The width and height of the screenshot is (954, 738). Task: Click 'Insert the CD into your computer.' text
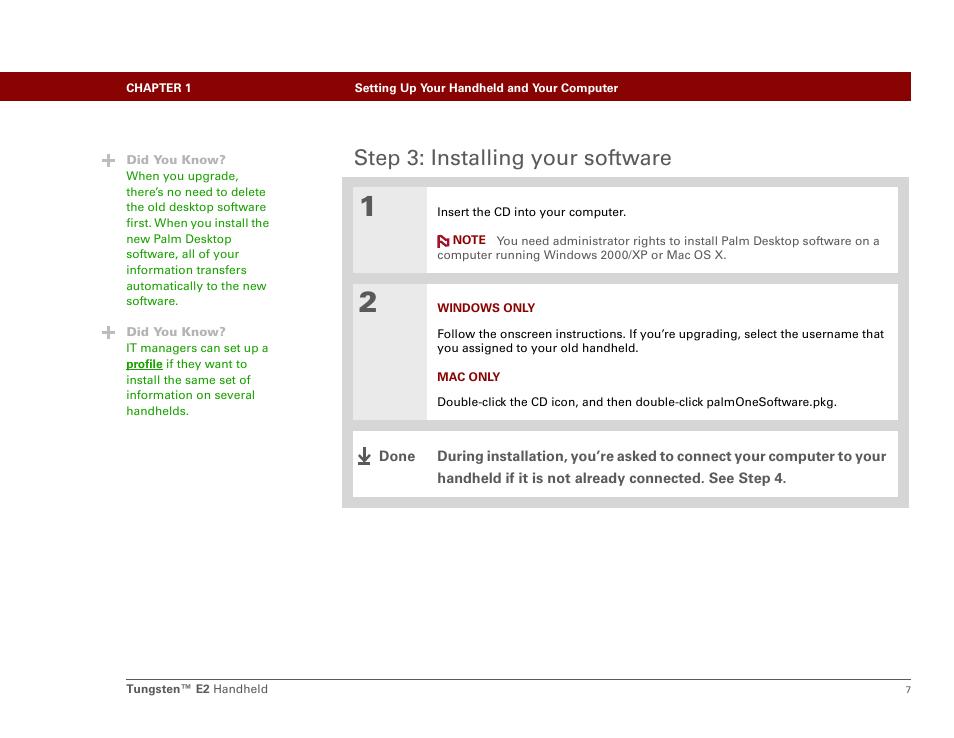[531, 212]
